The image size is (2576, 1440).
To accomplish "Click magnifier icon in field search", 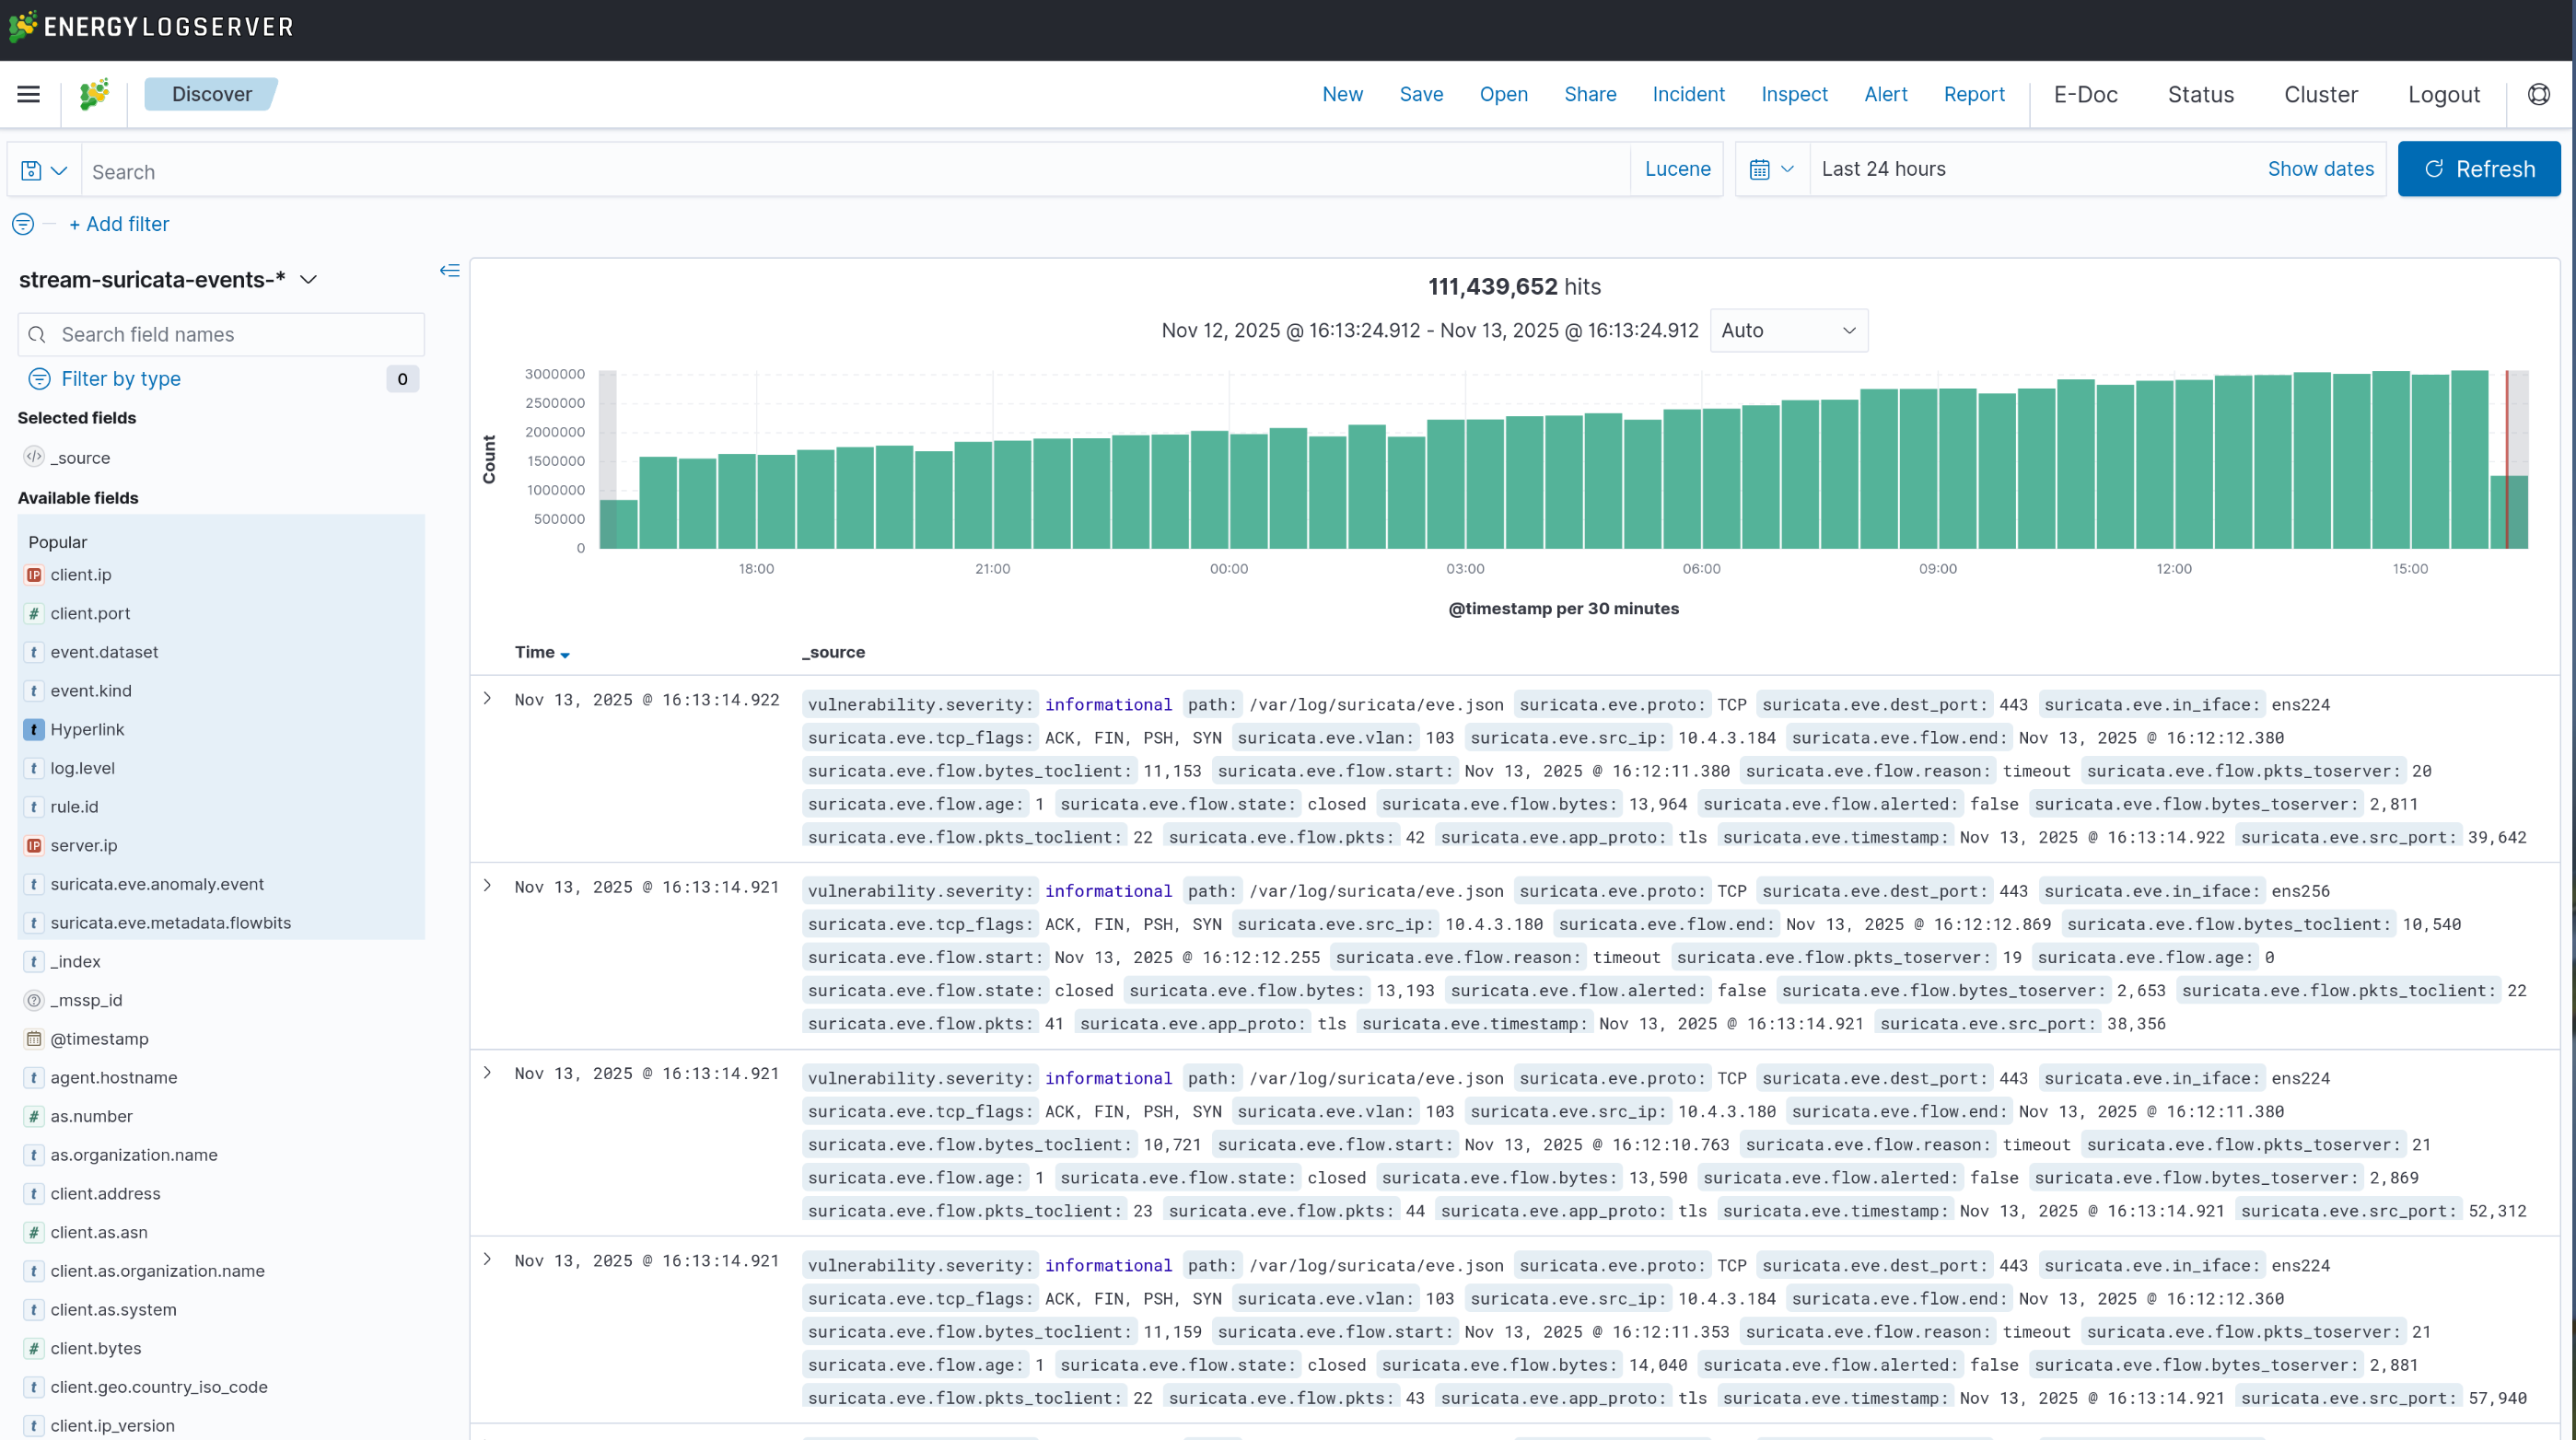I will tap(37, 335).
